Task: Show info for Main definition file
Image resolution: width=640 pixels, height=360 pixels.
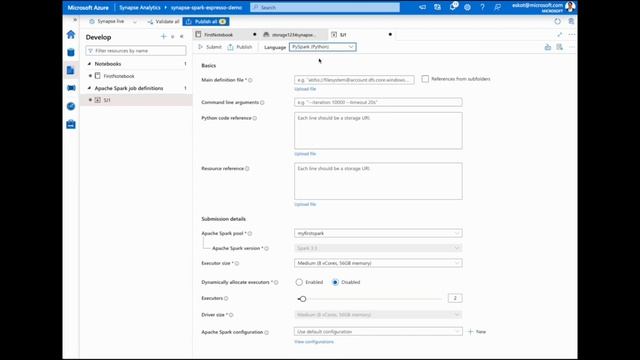Action: (250, 80)
